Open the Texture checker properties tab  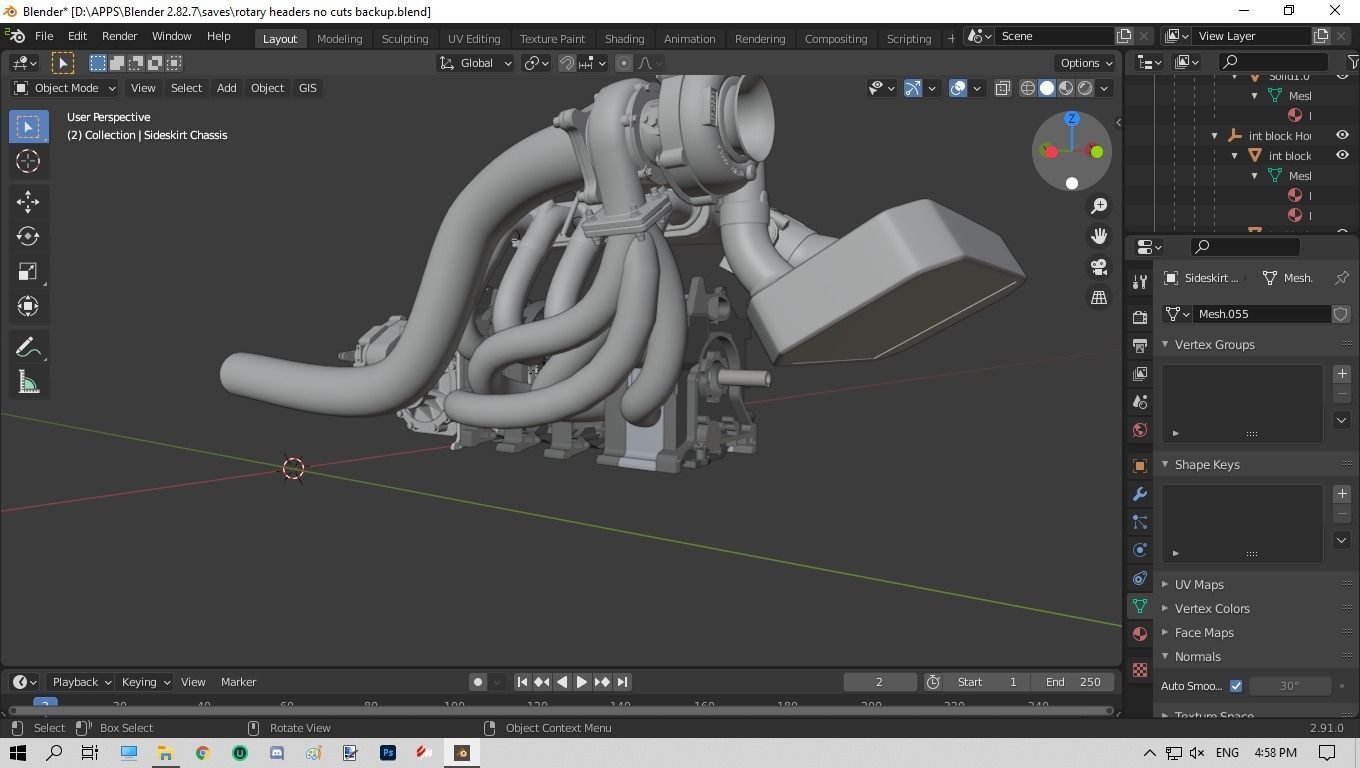click(1140, 670)
